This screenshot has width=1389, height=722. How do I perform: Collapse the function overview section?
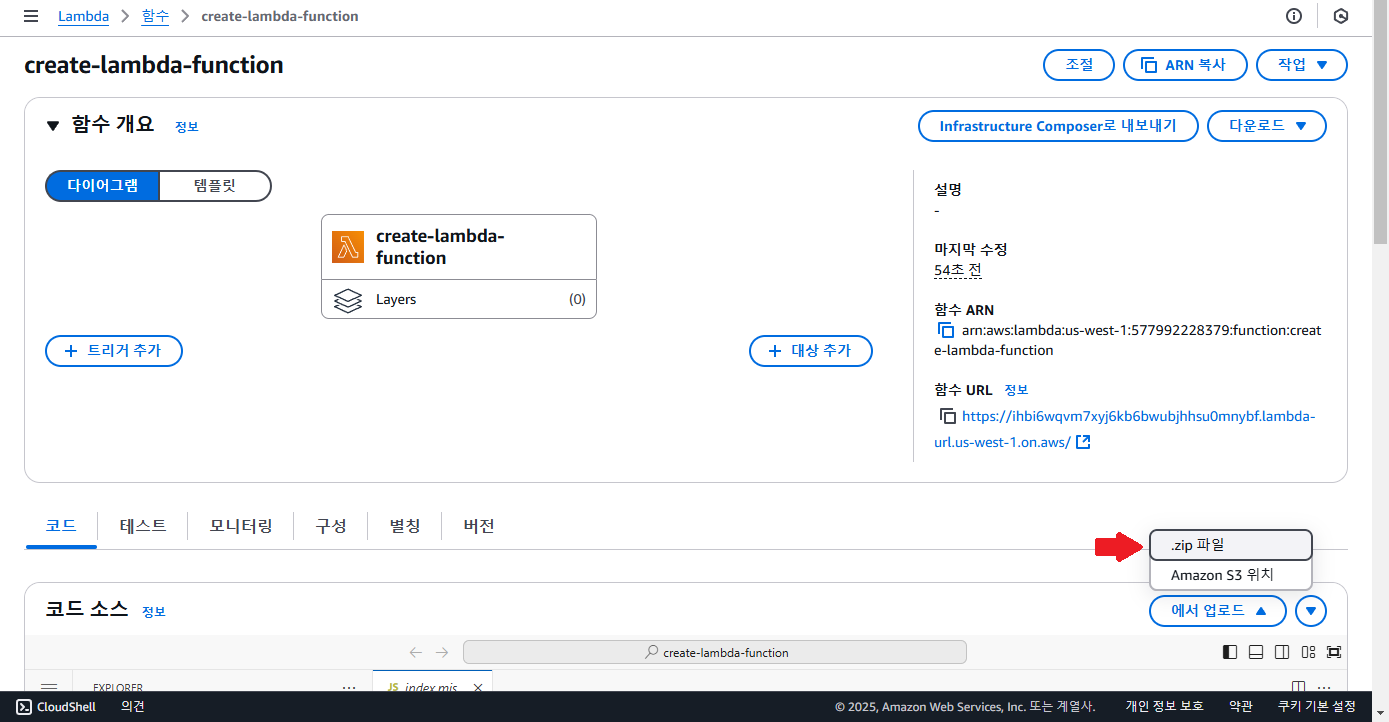(53, 125)
